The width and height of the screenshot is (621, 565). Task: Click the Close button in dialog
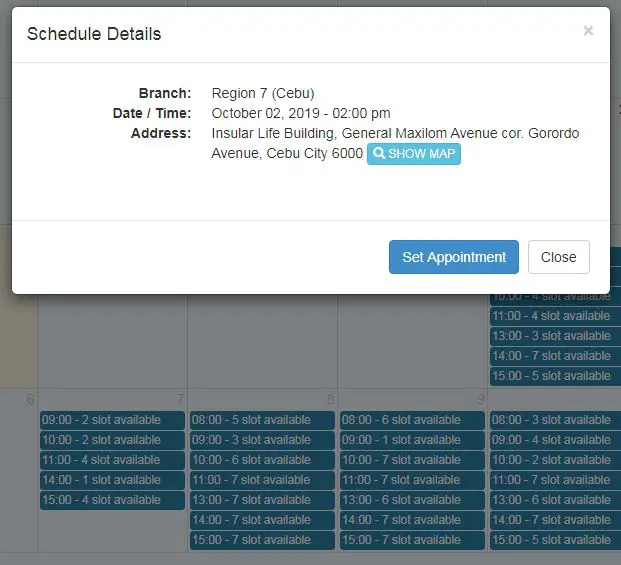pyautogui.click(x=558, y=257)
